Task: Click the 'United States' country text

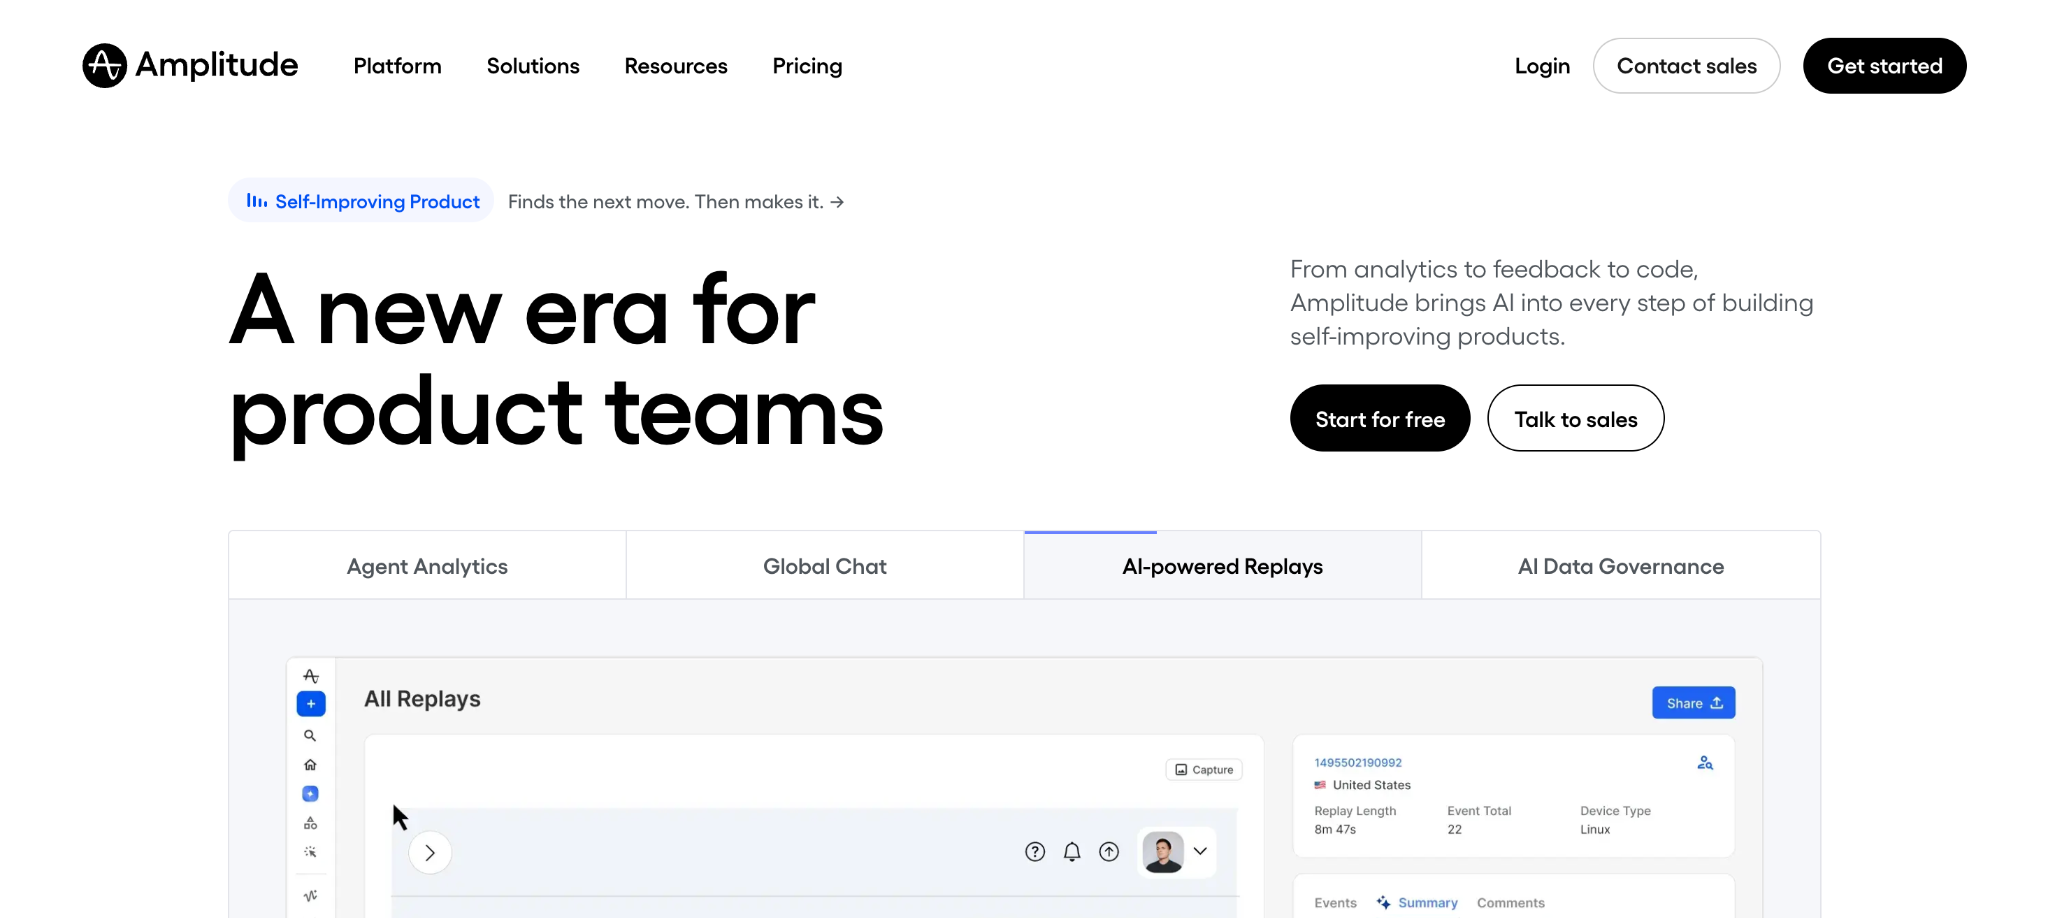Action: pyautogui.click(x=1372, y=785)
